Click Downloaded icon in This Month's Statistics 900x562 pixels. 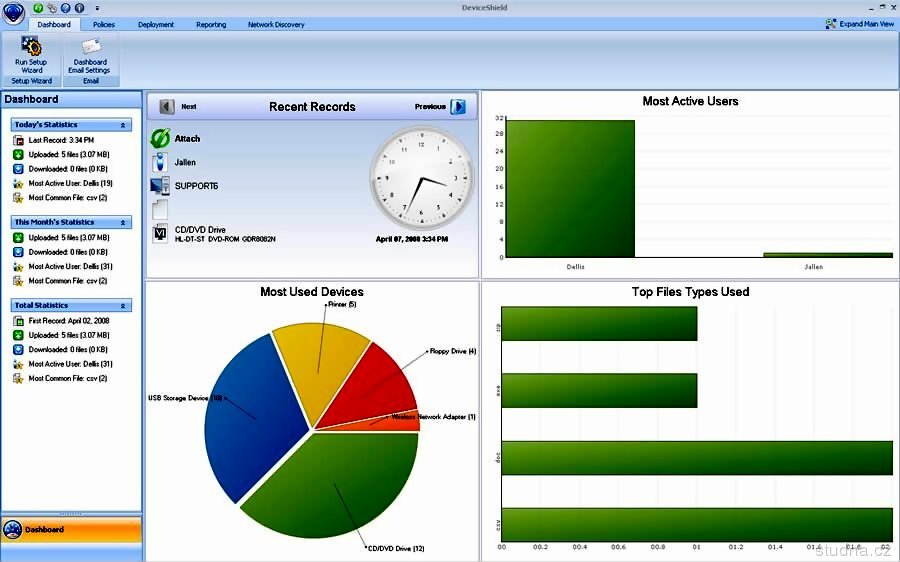pyautogui.click(x=18, y=252)
